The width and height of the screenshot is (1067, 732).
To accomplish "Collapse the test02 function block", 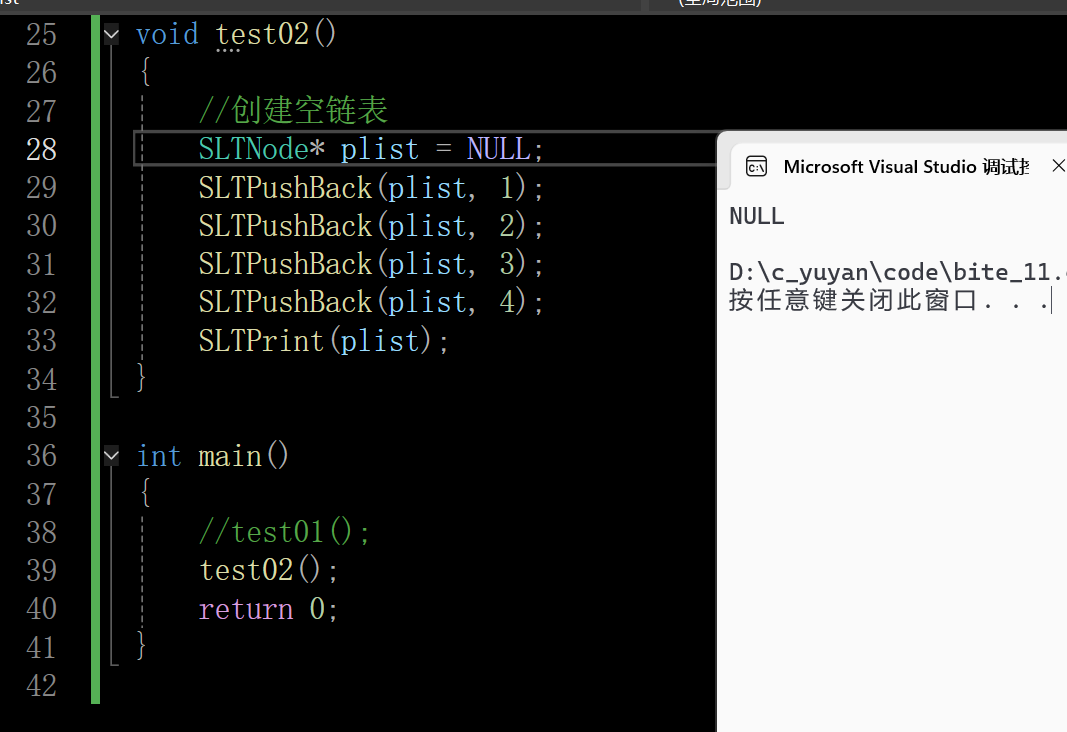I will [x=111, y=33].
